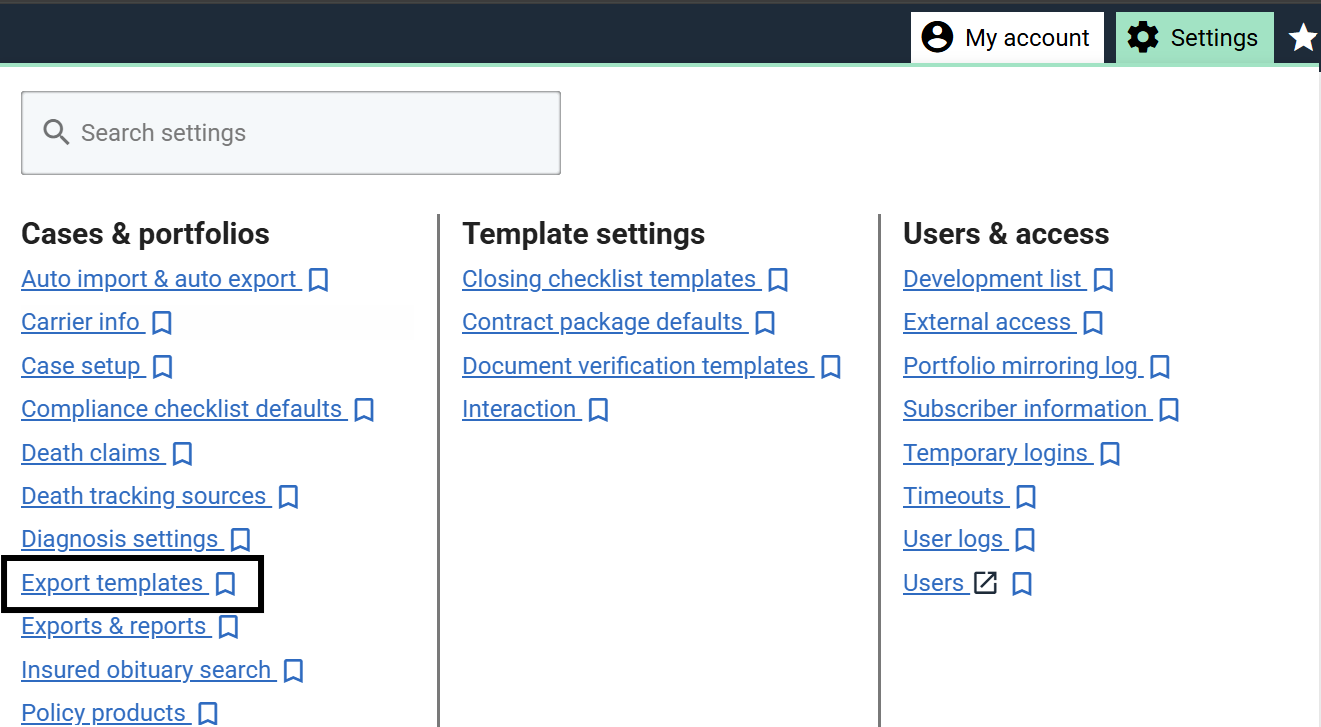The height and width of the screenshot is (727, 1321).
Task: Click bookmark icon beside Death claims
Action: (x=182, y=454)
